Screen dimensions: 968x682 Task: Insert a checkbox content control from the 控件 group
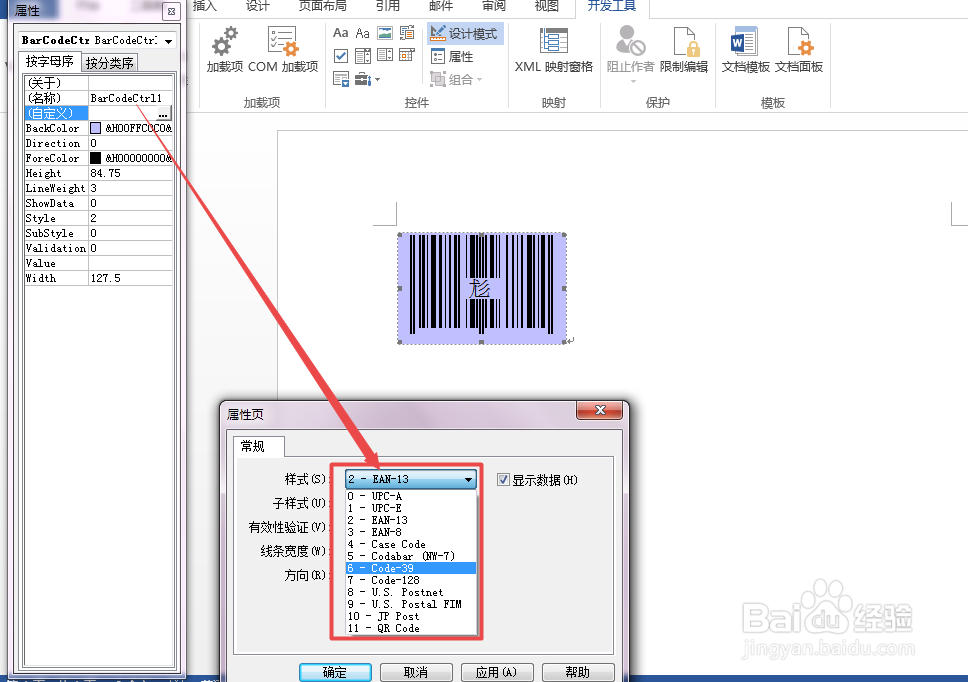tap(343, 54)
